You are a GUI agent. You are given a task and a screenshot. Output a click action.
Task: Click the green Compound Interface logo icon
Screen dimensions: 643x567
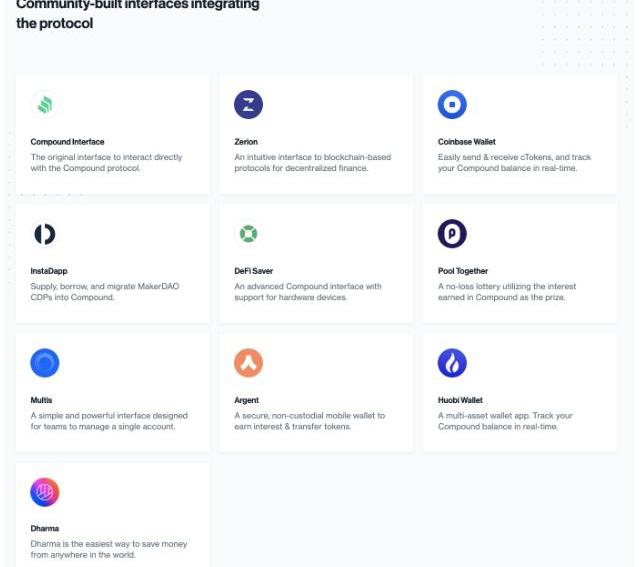click(x=45, y=105)
